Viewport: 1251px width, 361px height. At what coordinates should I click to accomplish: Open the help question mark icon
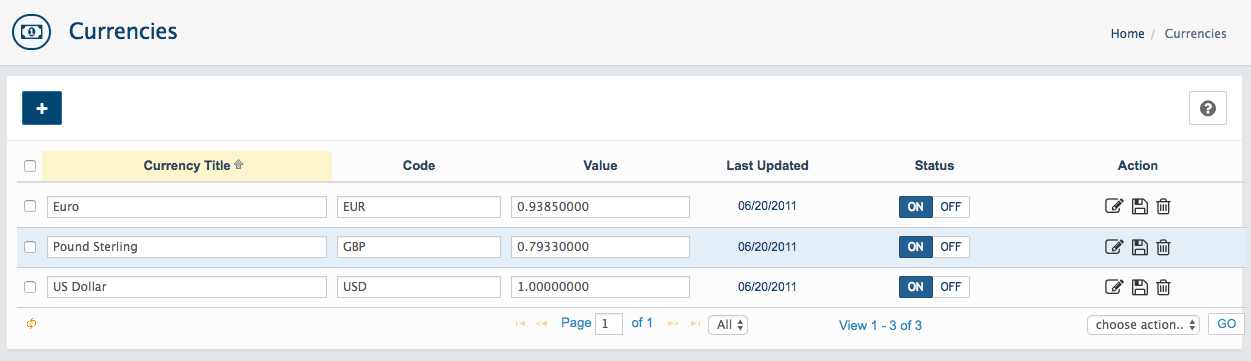tap(1207, 108)
